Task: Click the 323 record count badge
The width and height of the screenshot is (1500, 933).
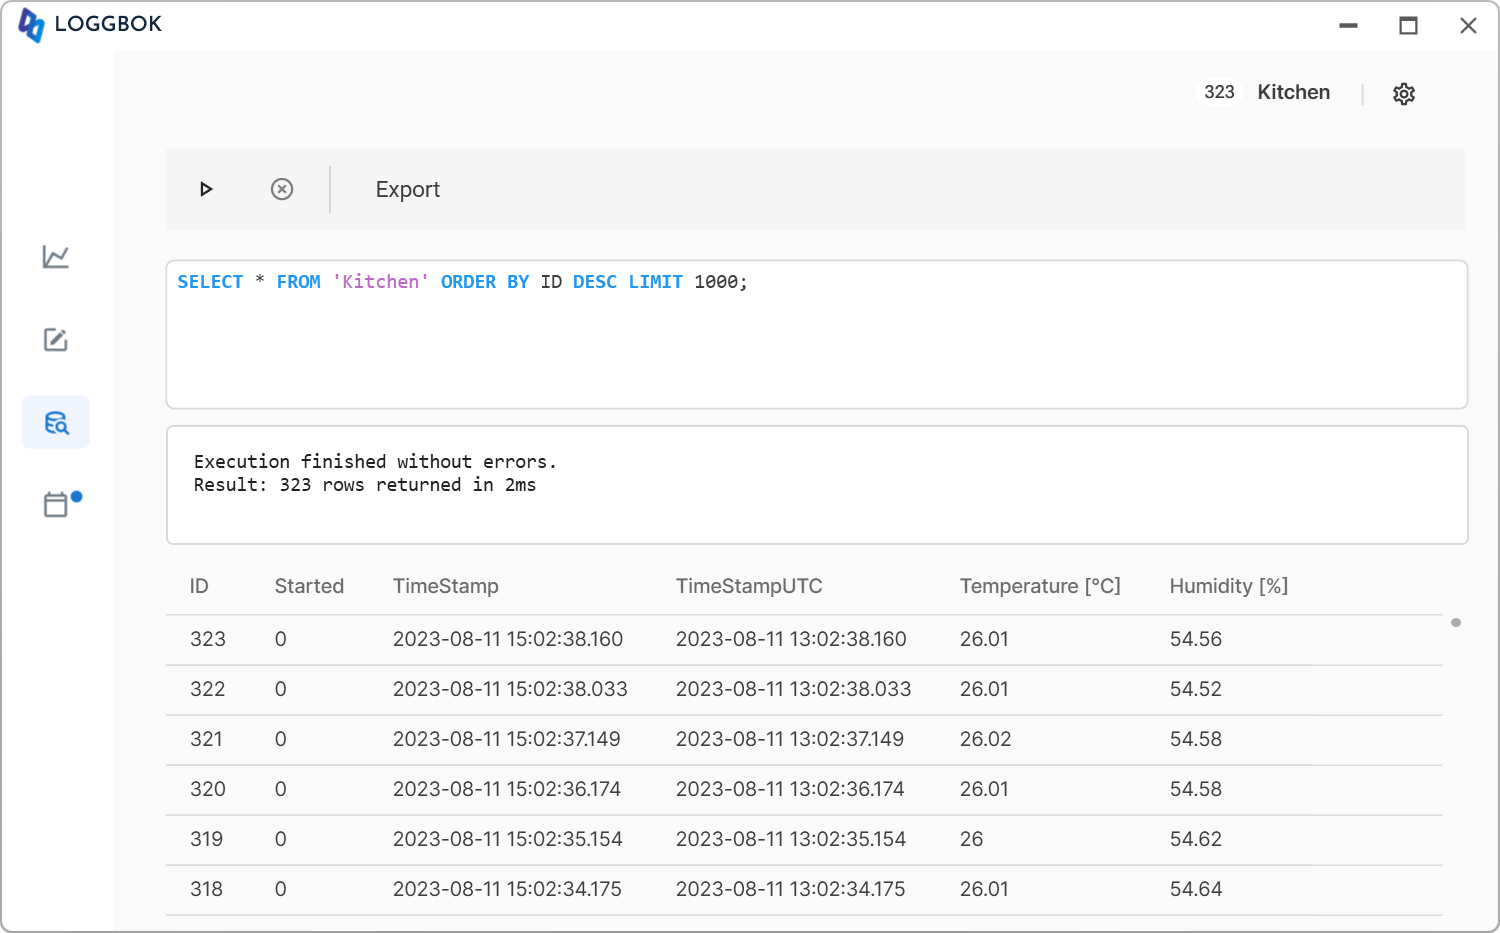Action: pyautogui.click(x=1219, y=92)
